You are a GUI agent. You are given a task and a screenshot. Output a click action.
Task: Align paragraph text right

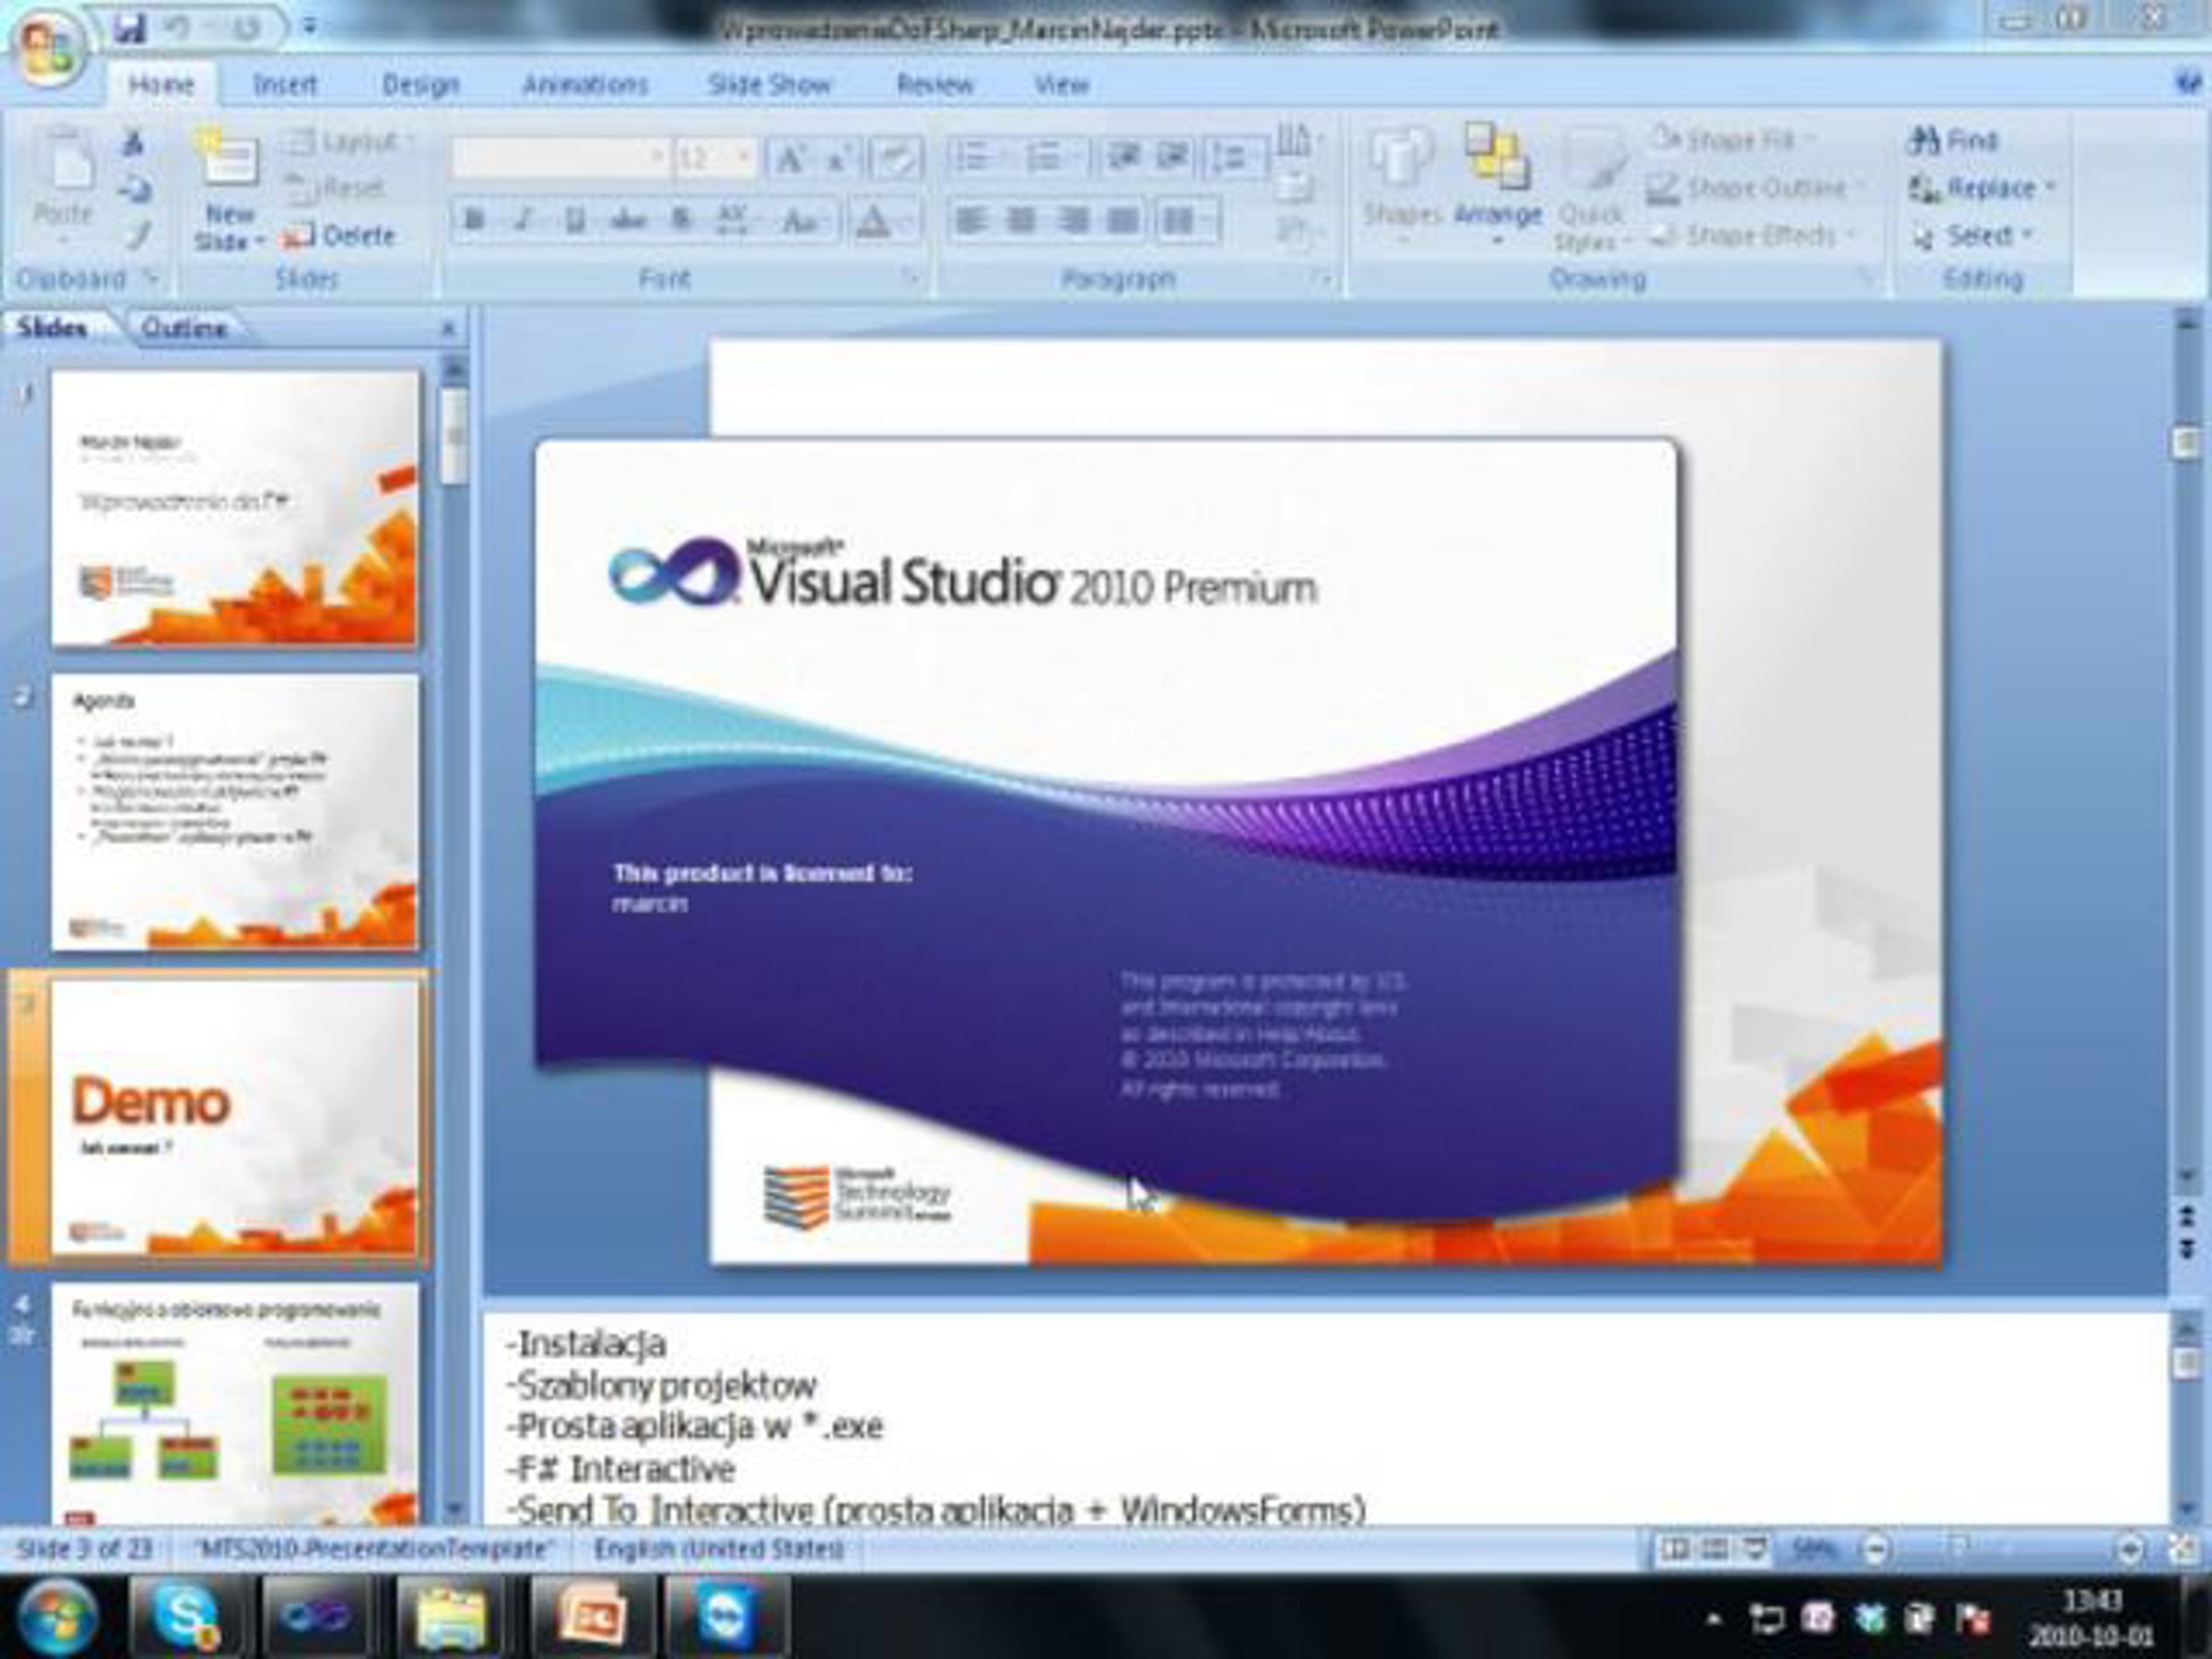(1072, 219)
